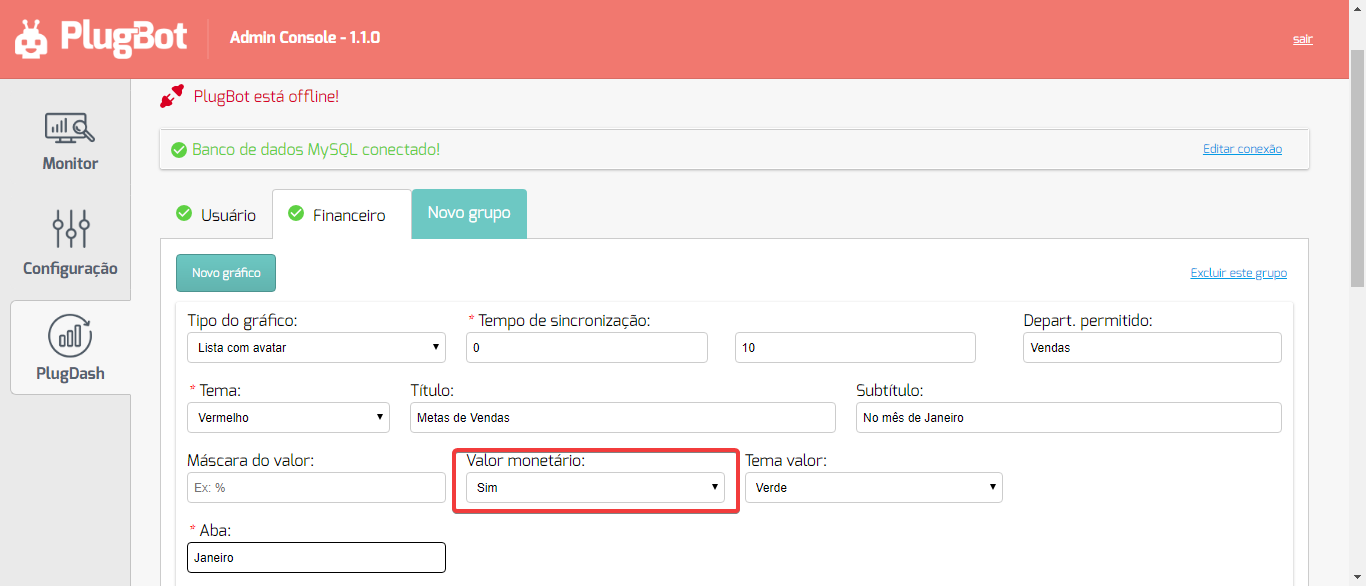The image size is (1366, 586).
Task: Open the Novo grupo tab
Action: click(x=469, y=213)
